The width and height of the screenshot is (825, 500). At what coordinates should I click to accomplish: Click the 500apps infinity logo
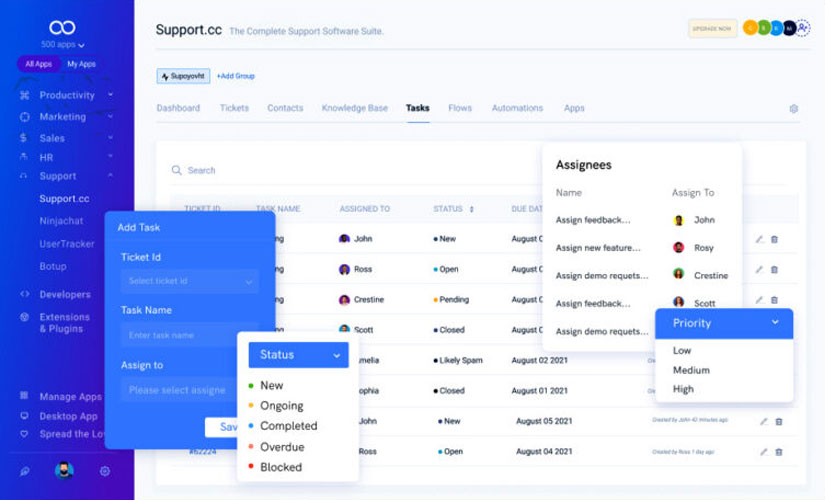click(62, 27)
